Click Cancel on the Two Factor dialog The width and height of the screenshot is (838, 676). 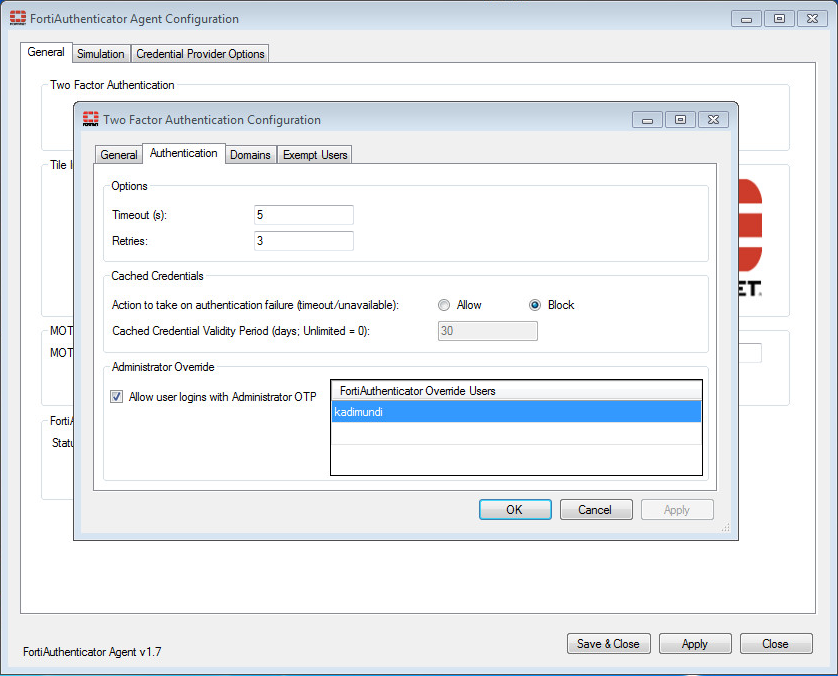pos(596,509)
